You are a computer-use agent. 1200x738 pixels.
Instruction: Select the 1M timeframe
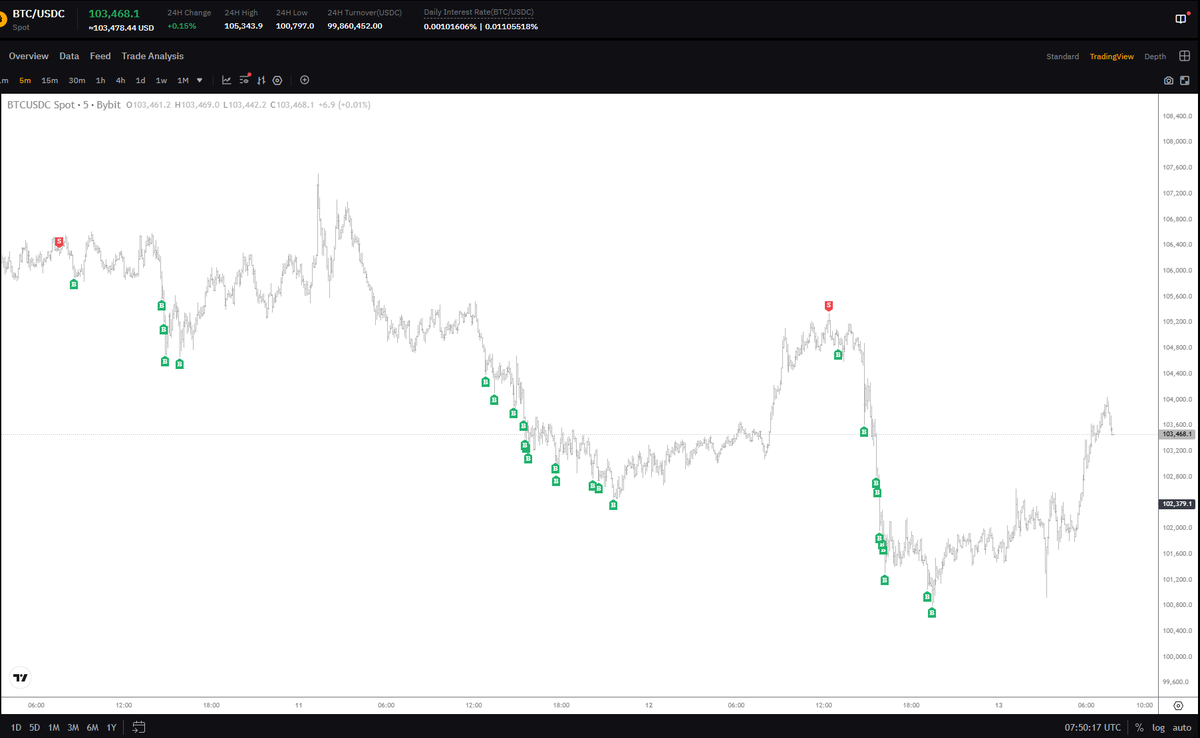[x=183, y=80]
